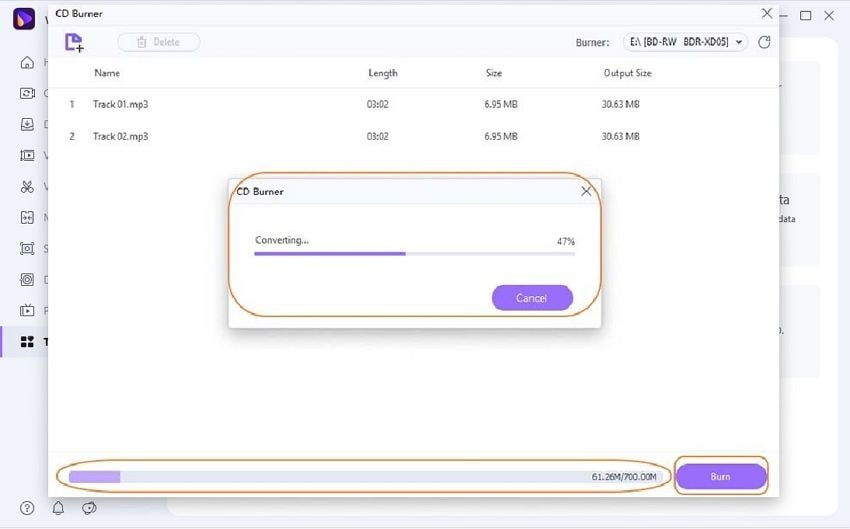Click the greyed-out Delete button

158,42
